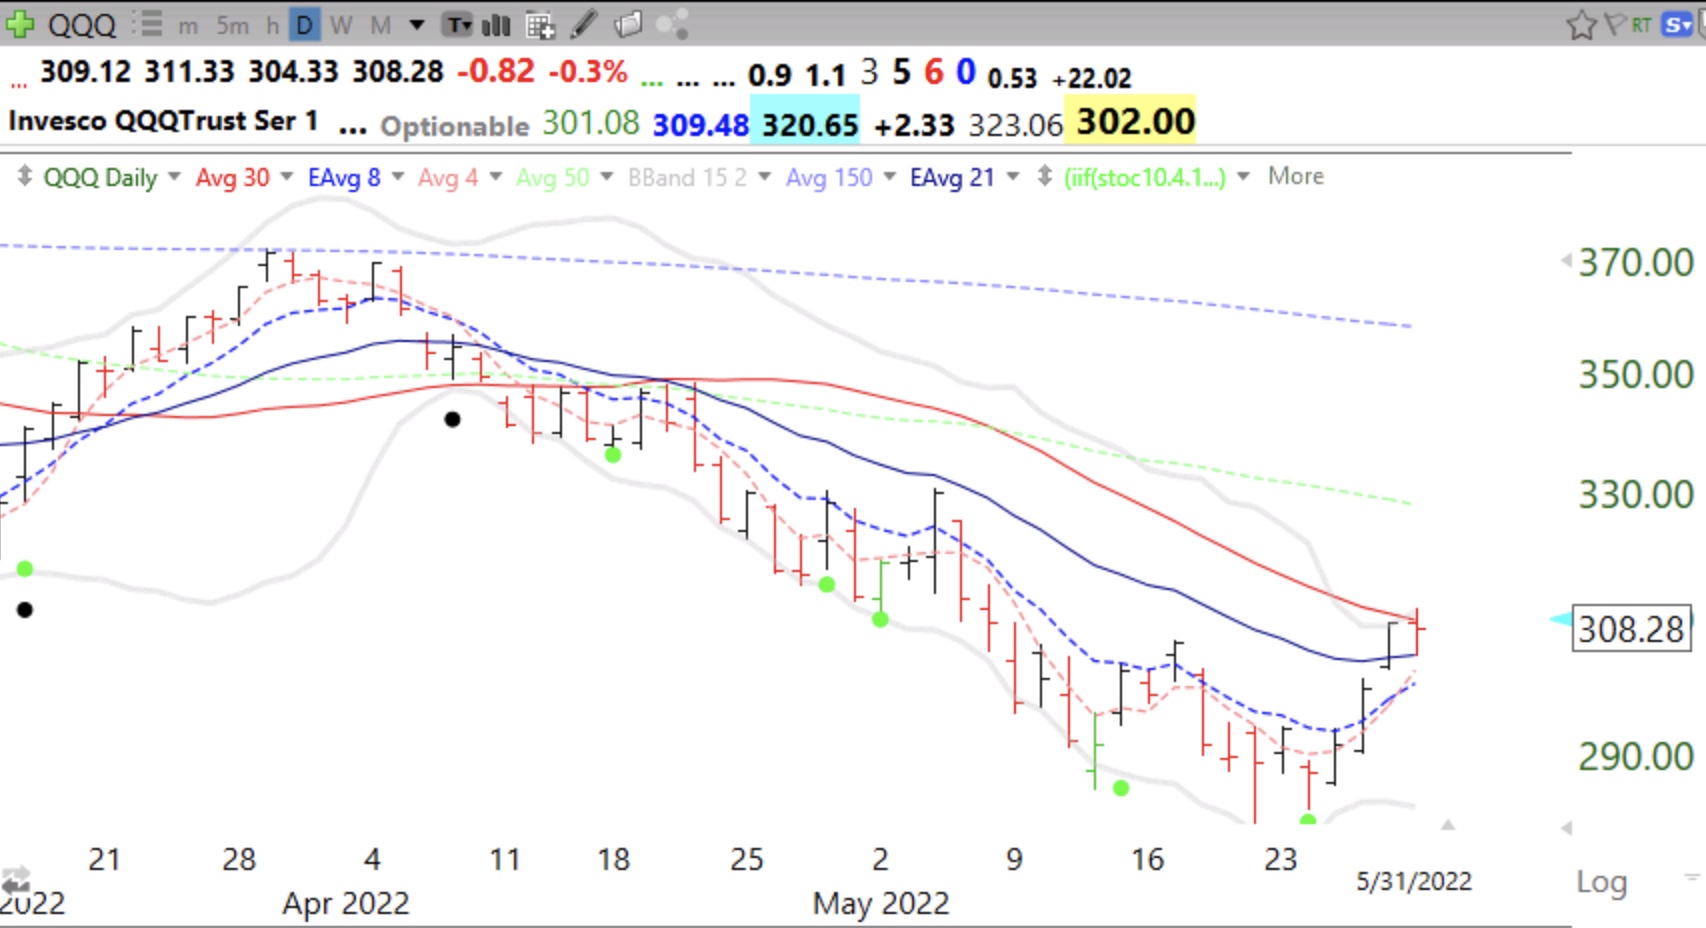Image resolution: width=1706 pixels, height=928 pixels.
Task: Open the notes folder icon
Action: point(628,24)
